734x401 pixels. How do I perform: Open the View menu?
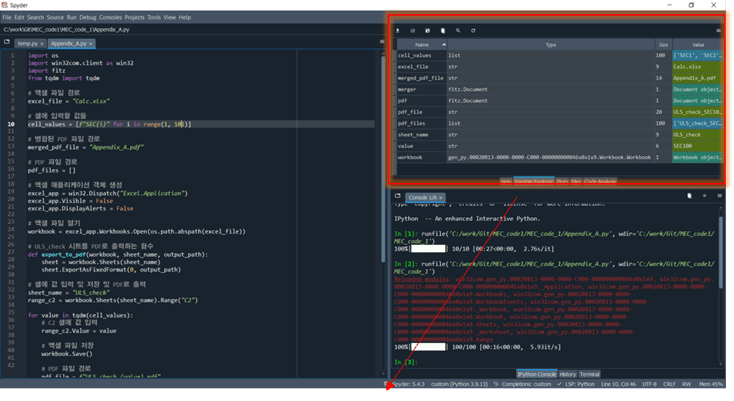(169, 17)
